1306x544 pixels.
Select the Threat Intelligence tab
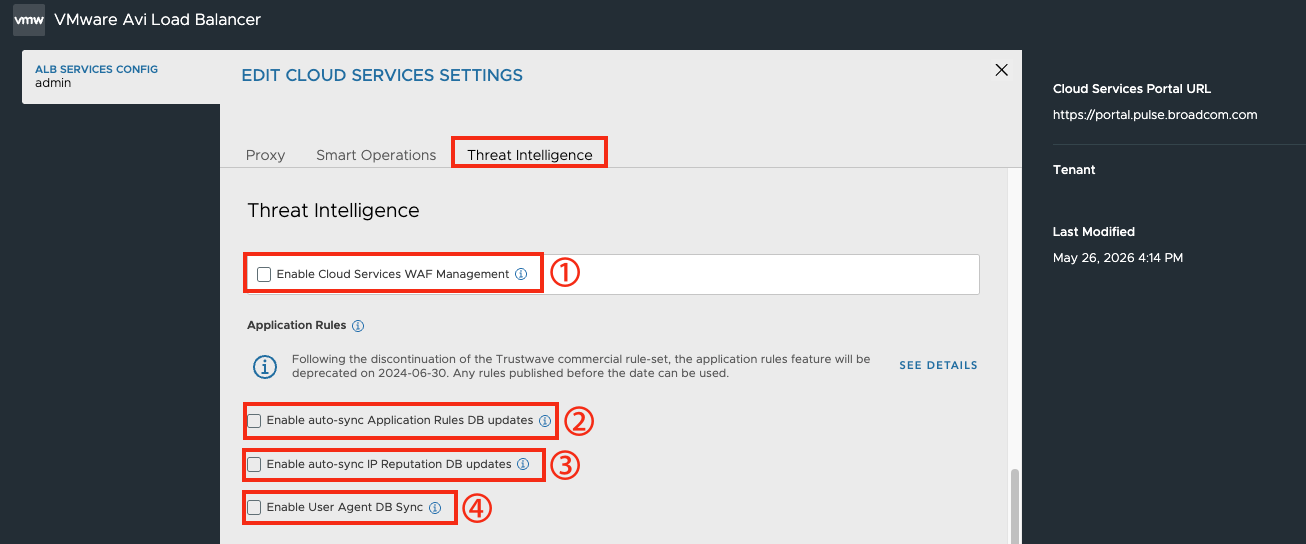530,155
